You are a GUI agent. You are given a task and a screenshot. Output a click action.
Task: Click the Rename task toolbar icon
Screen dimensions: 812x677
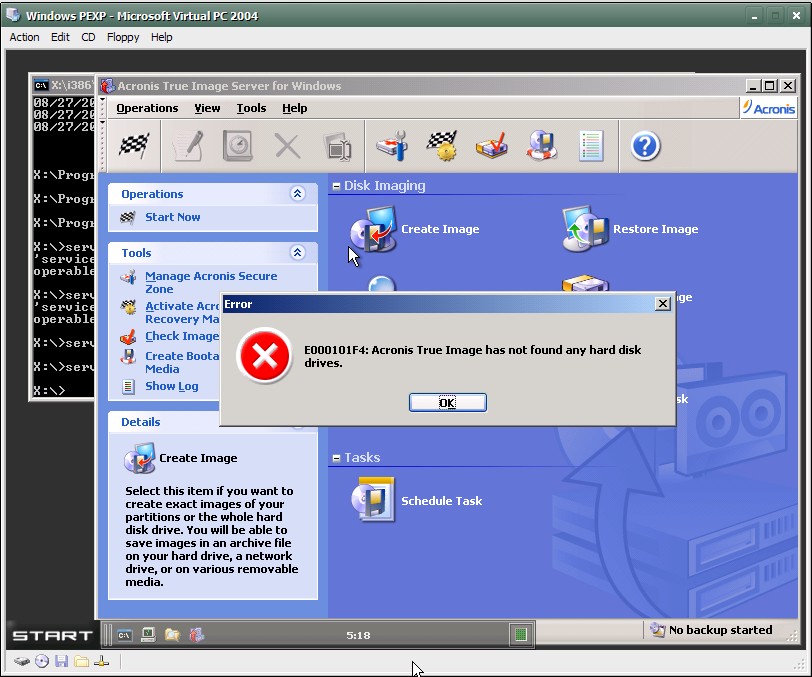pos(337,147)
